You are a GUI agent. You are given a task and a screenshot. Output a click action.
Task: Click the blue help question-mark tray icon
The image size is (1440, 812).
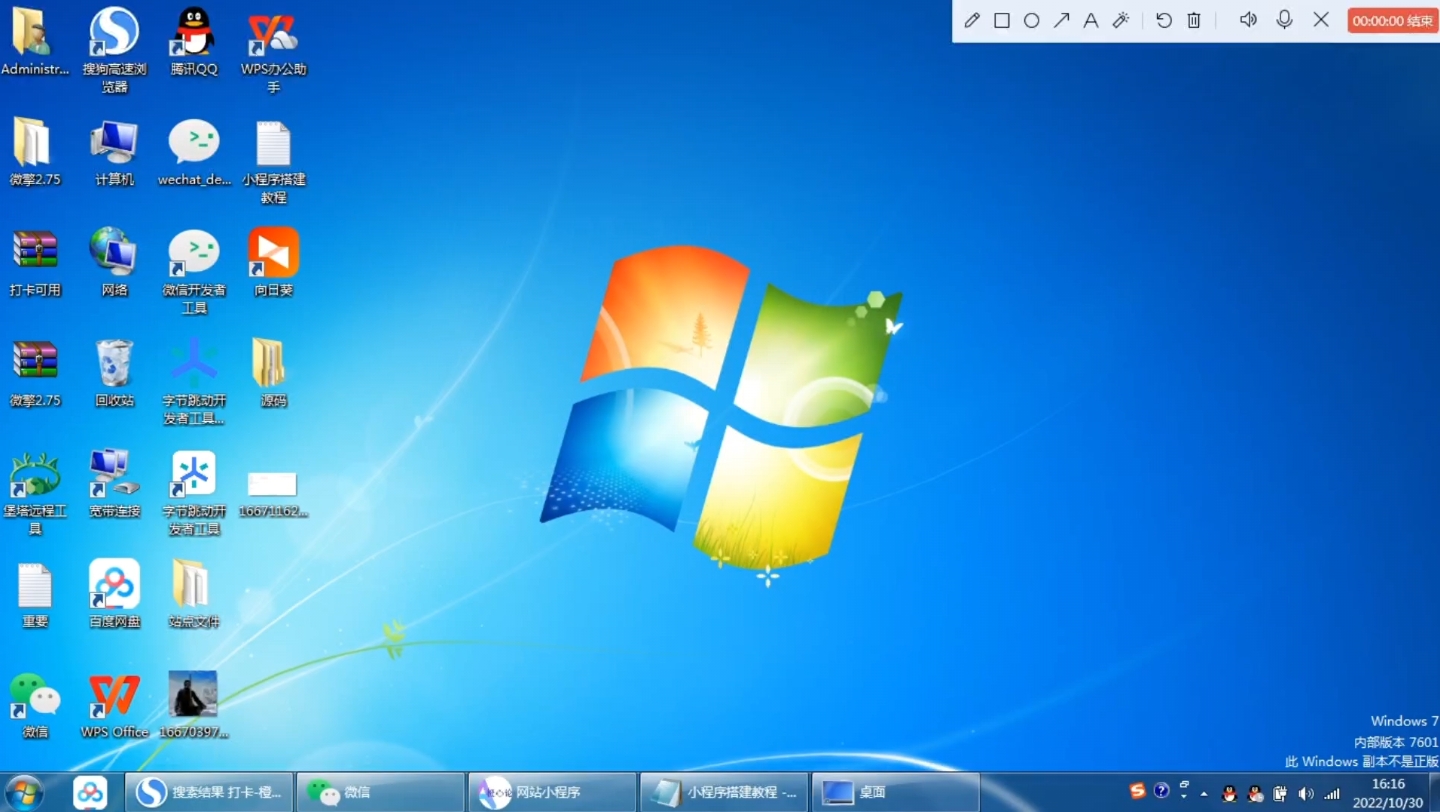[1161, 791]
